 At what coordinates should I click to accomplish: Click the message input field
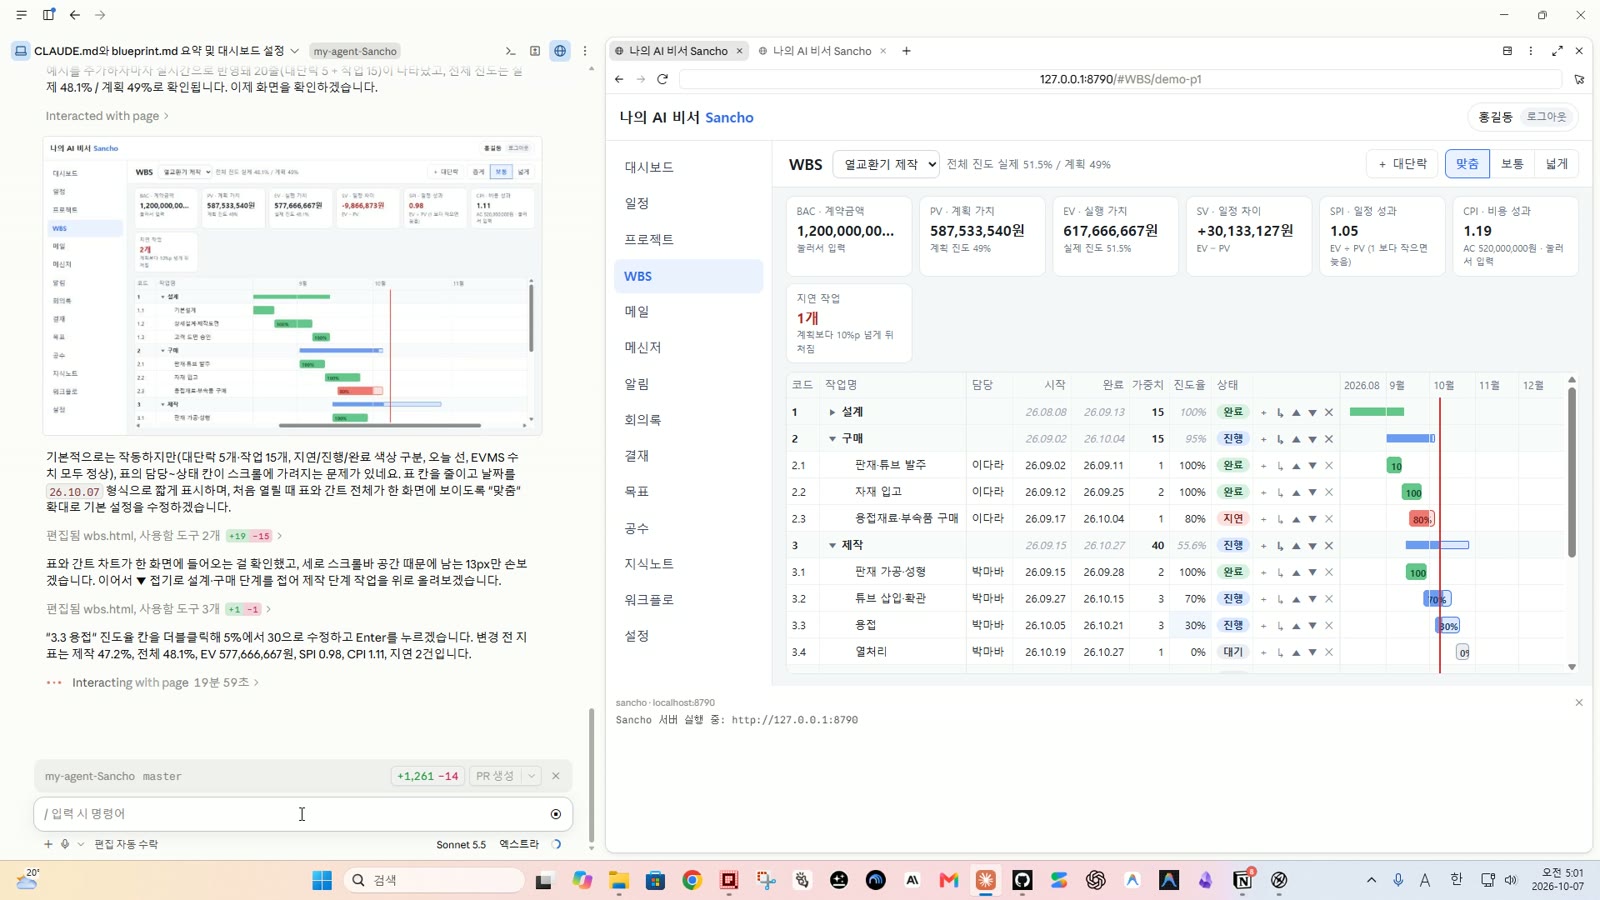290,814
